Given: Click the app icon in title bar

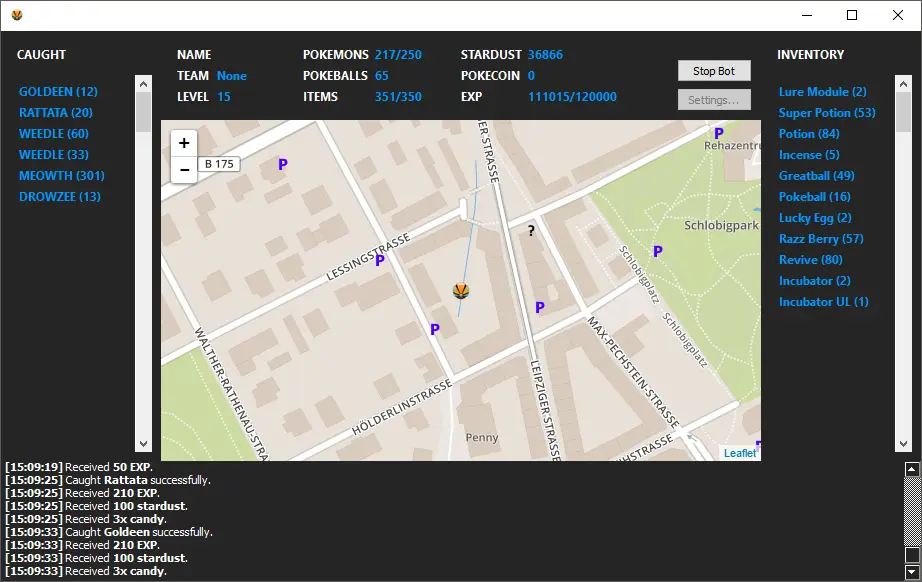Looking at the screenshot, I should coord(17,15).
